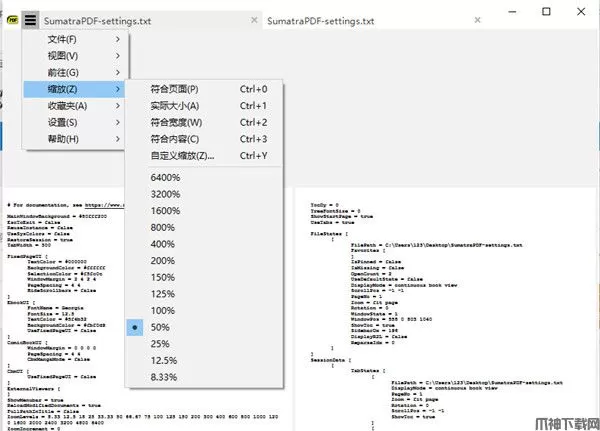Set zoom to 25%
600x431 pixels.
pos(205,344)
